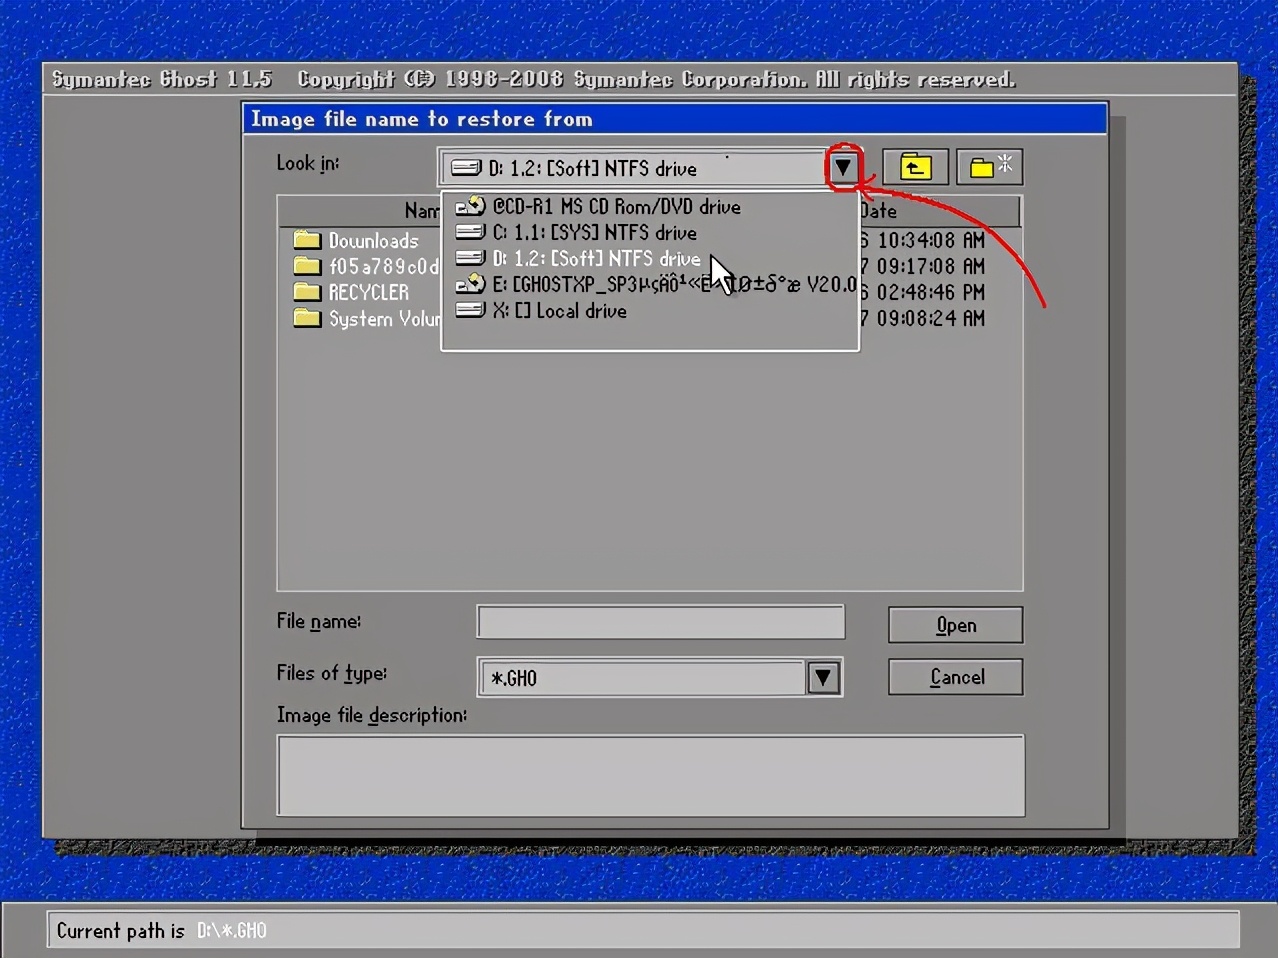The image size is (1278, 958).
Task: Click the File name input field
Action: tap(661, 622)
